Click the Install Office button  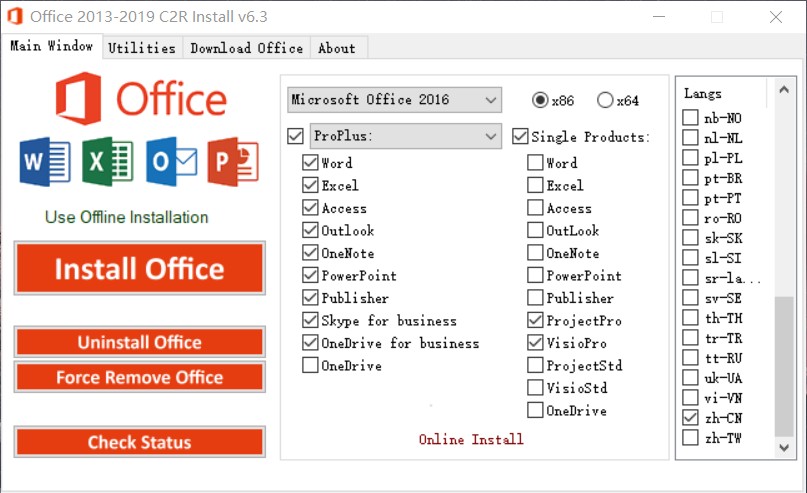point(139,268)
